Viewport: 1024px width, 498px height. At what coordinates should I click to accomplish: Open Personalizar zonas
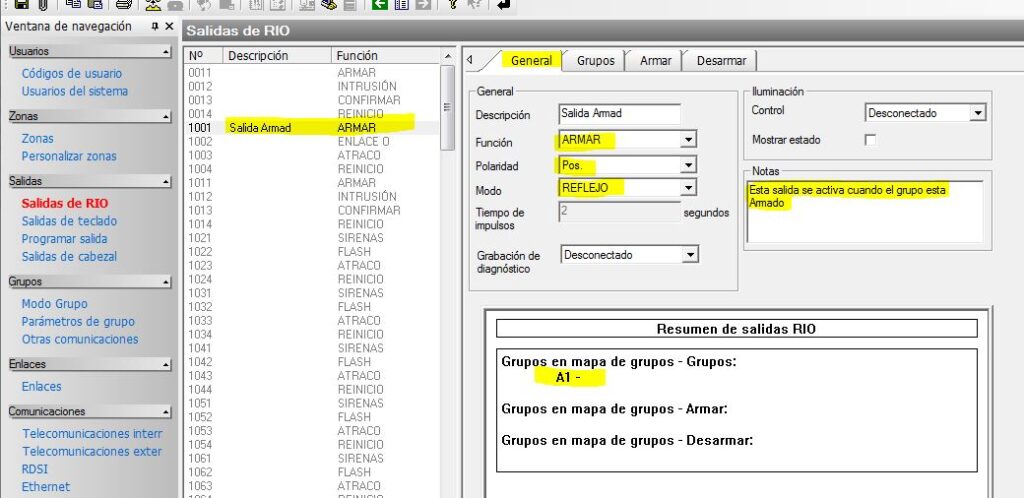(69, 156)
